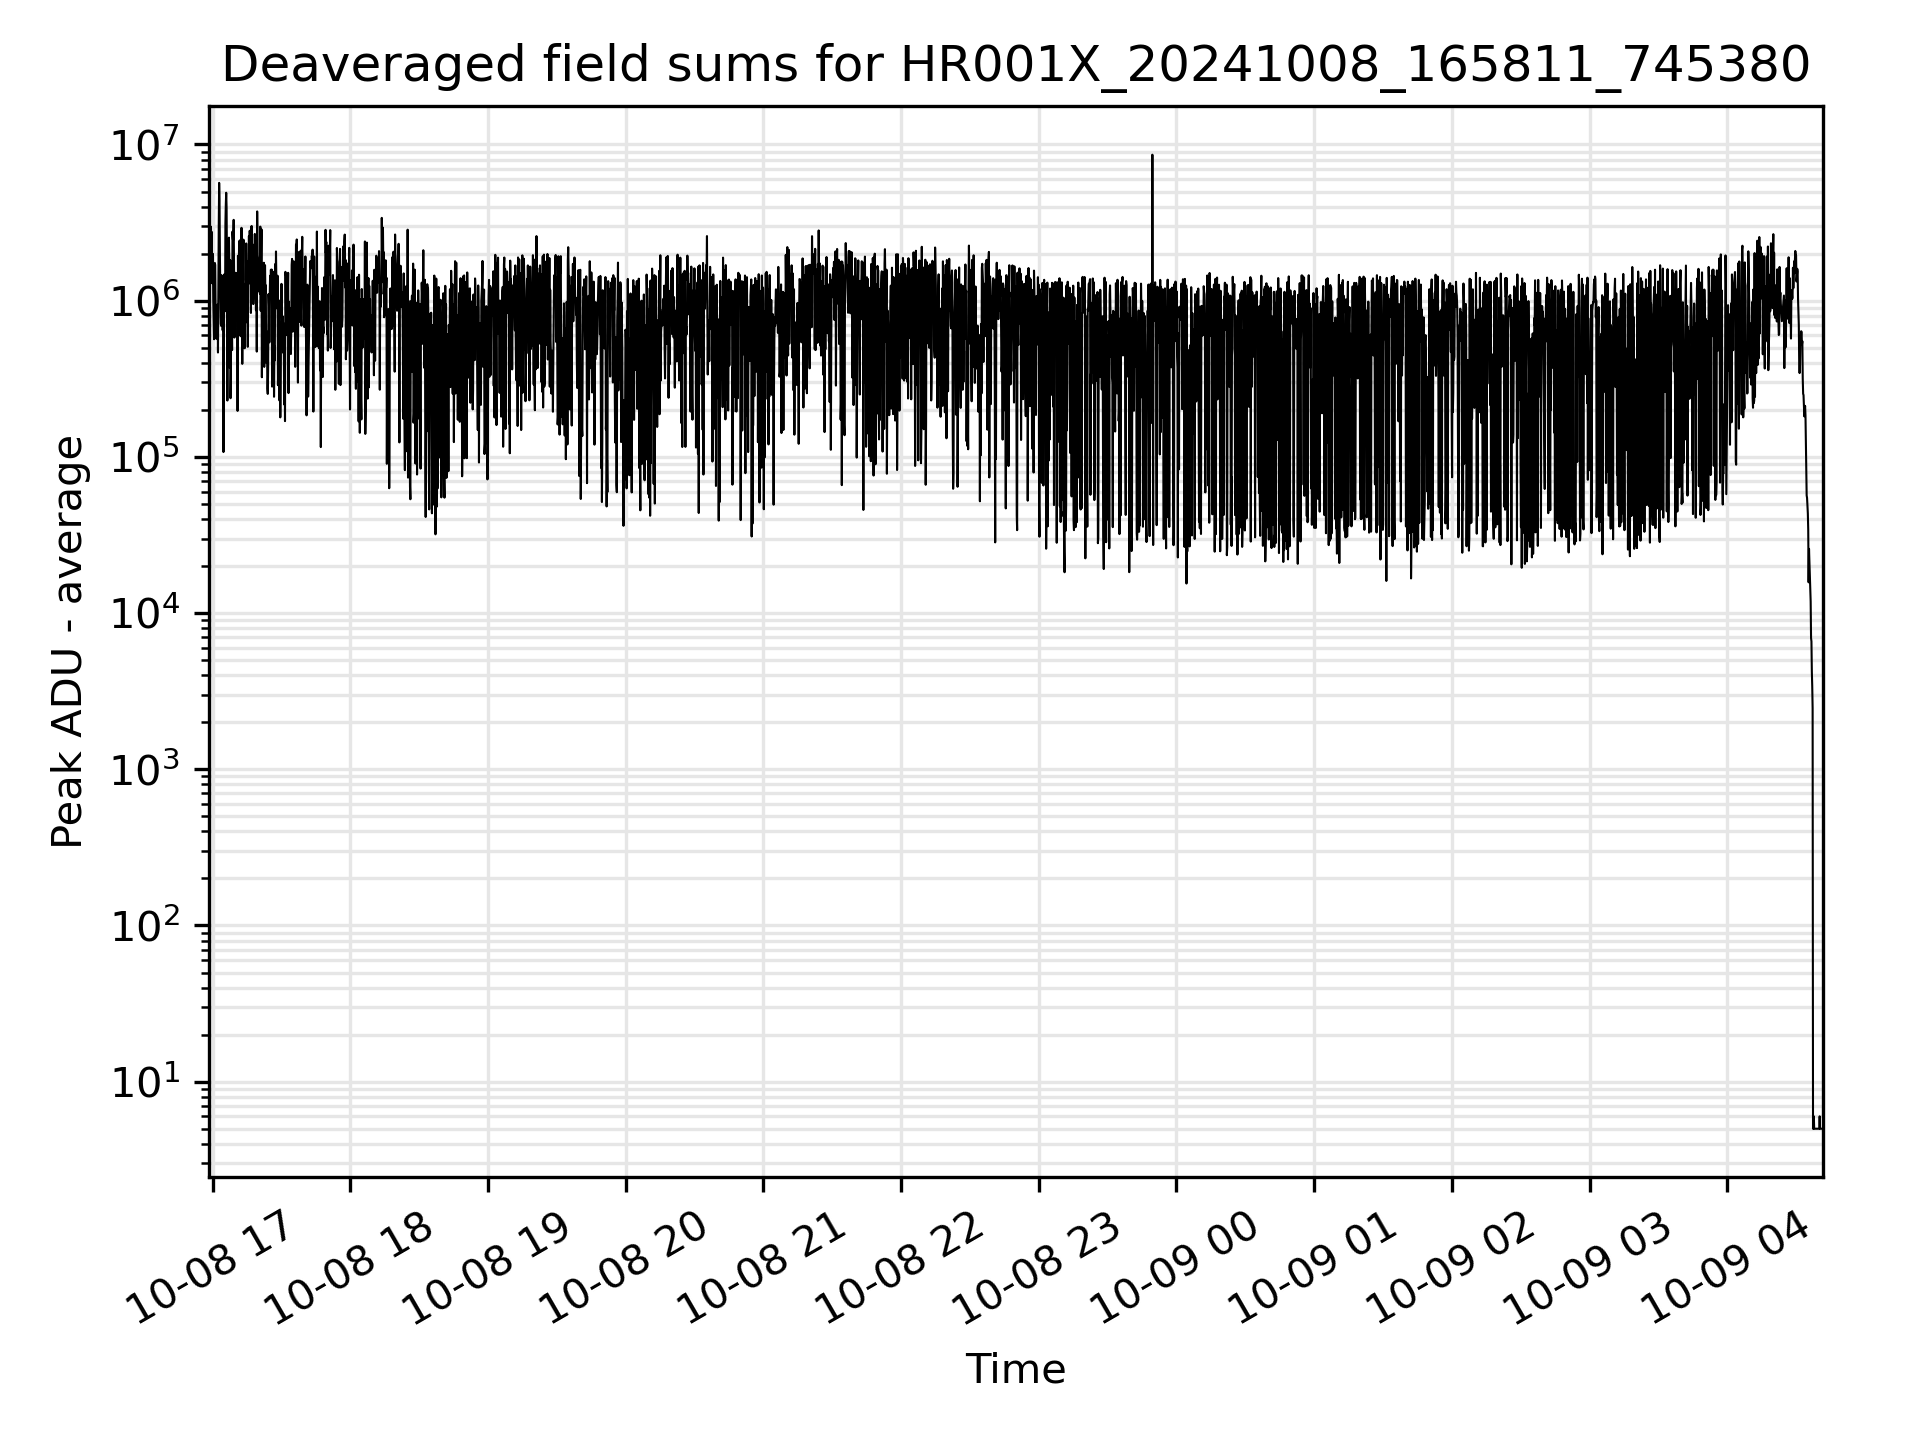1920x1440 pixels.
Task: Click the y tick label 10^2
Action: pos(146,924)
